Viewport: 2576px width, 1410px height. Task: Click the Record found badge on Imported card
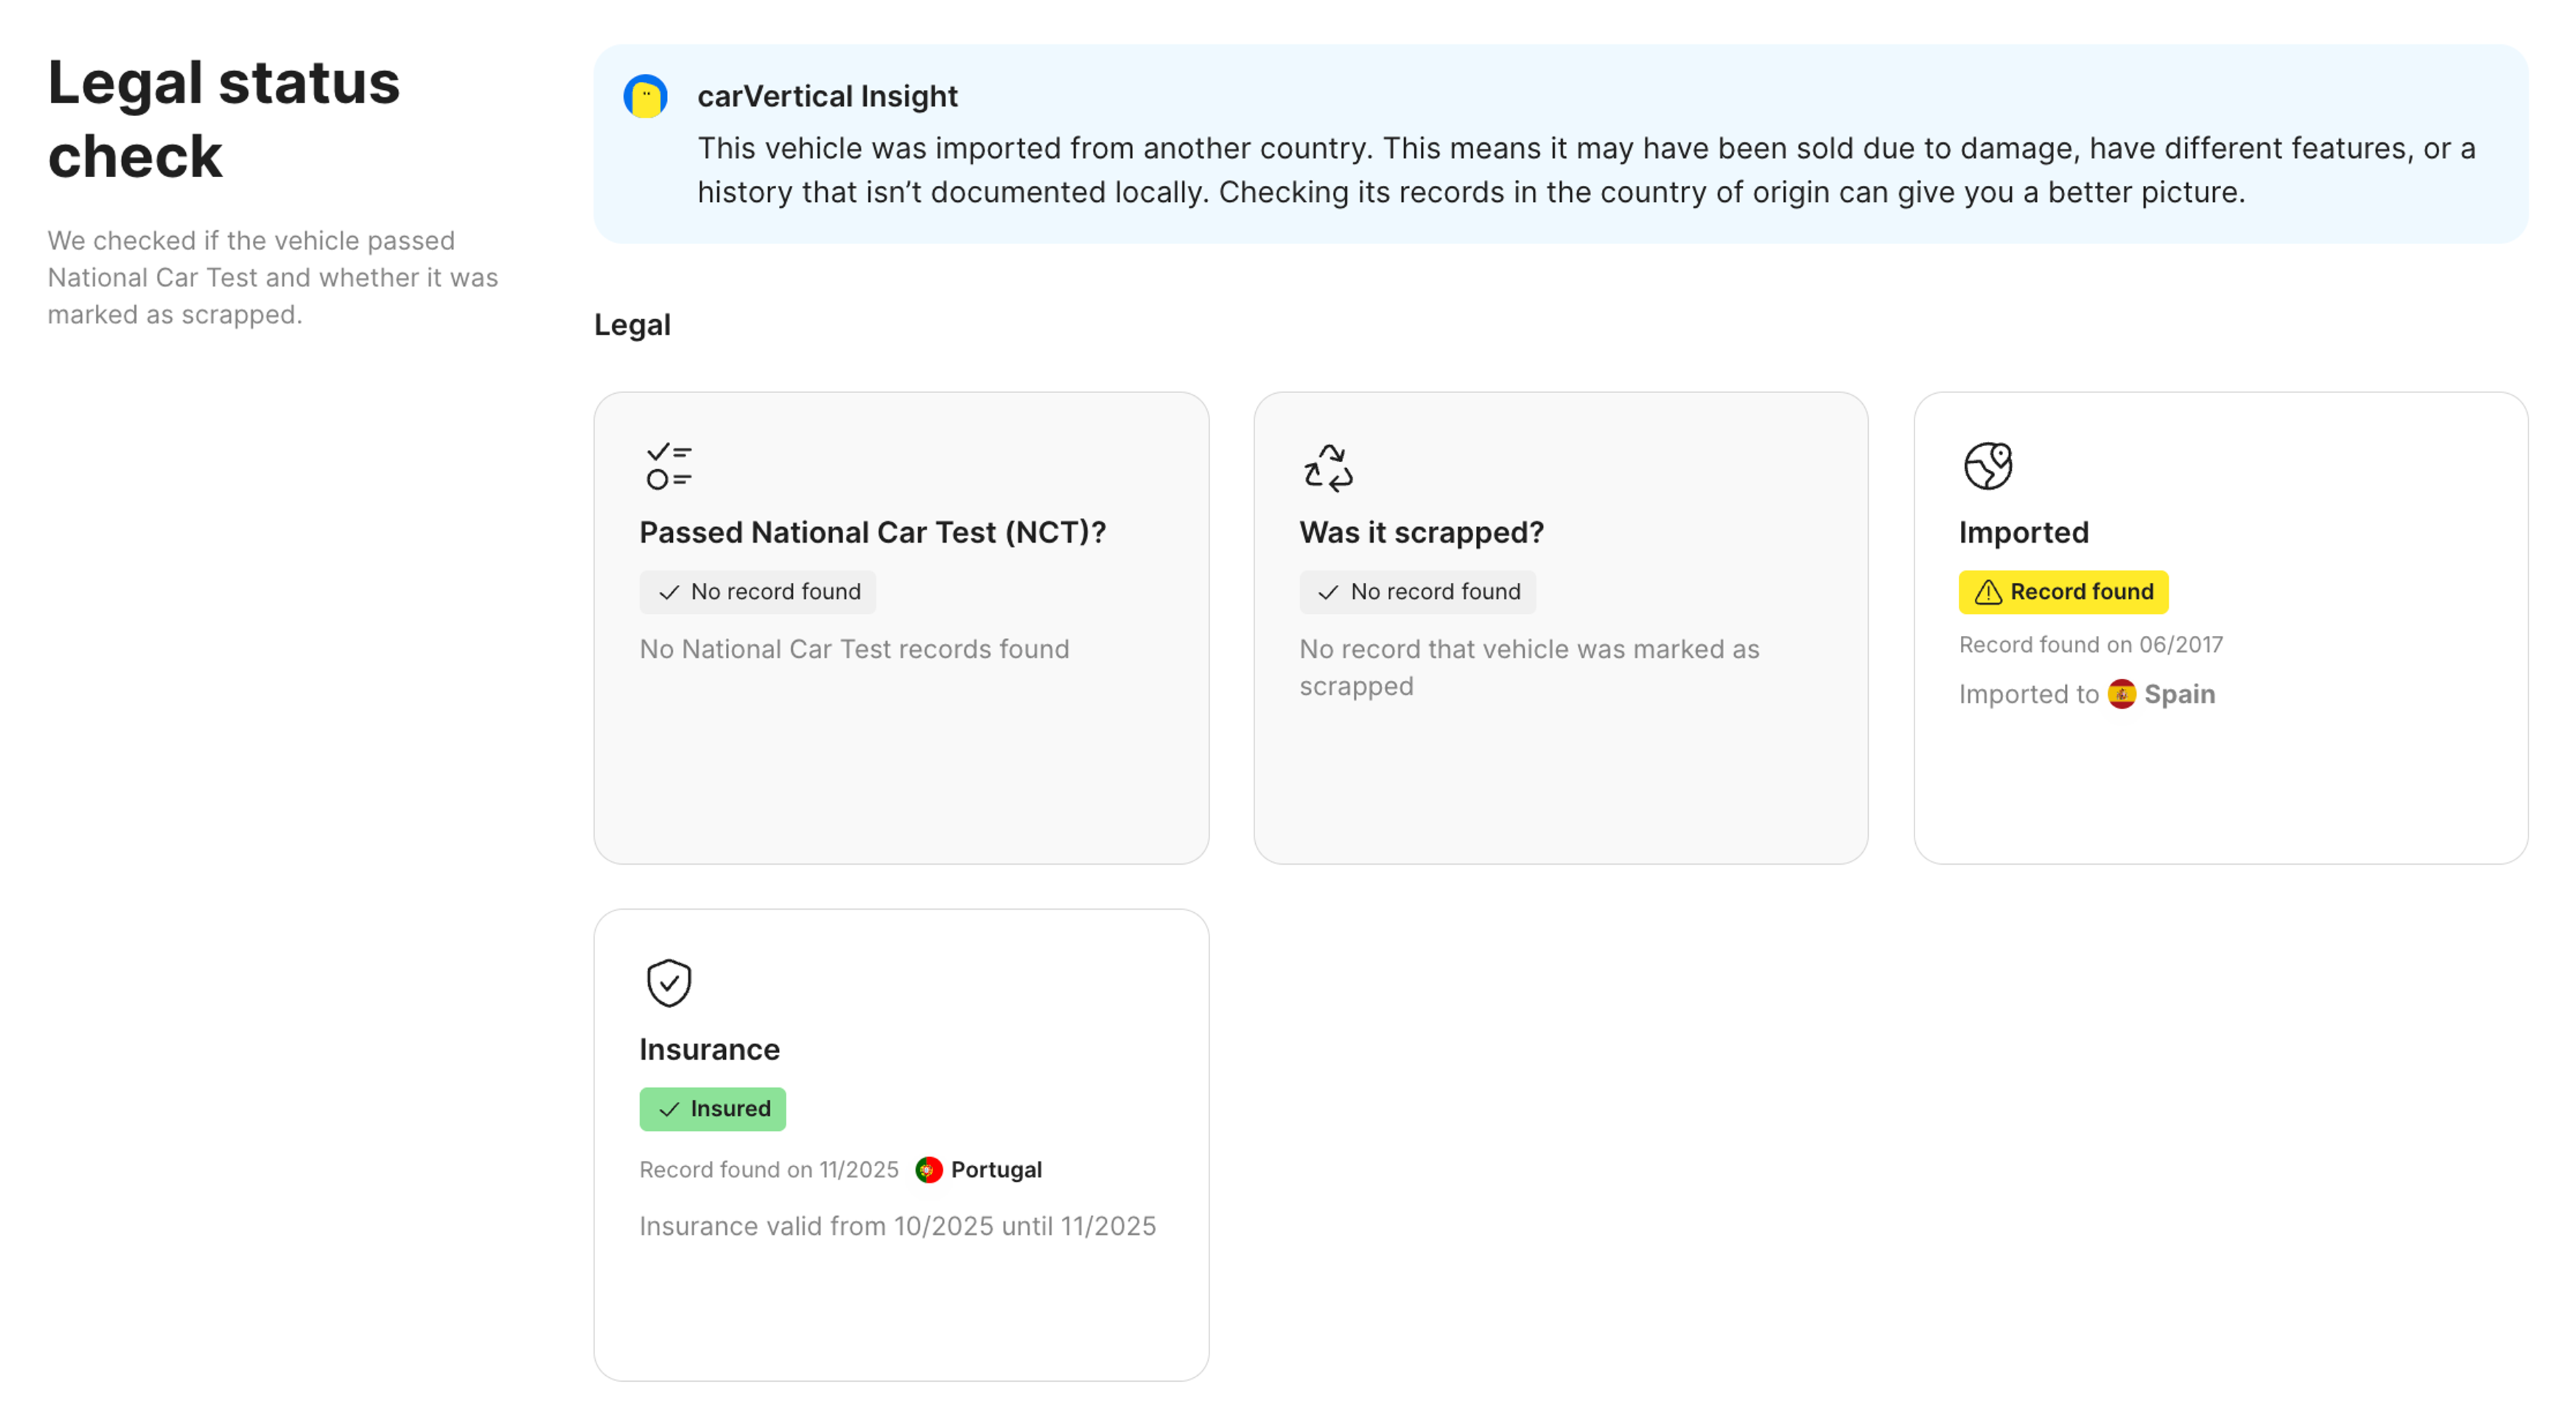2063,591
